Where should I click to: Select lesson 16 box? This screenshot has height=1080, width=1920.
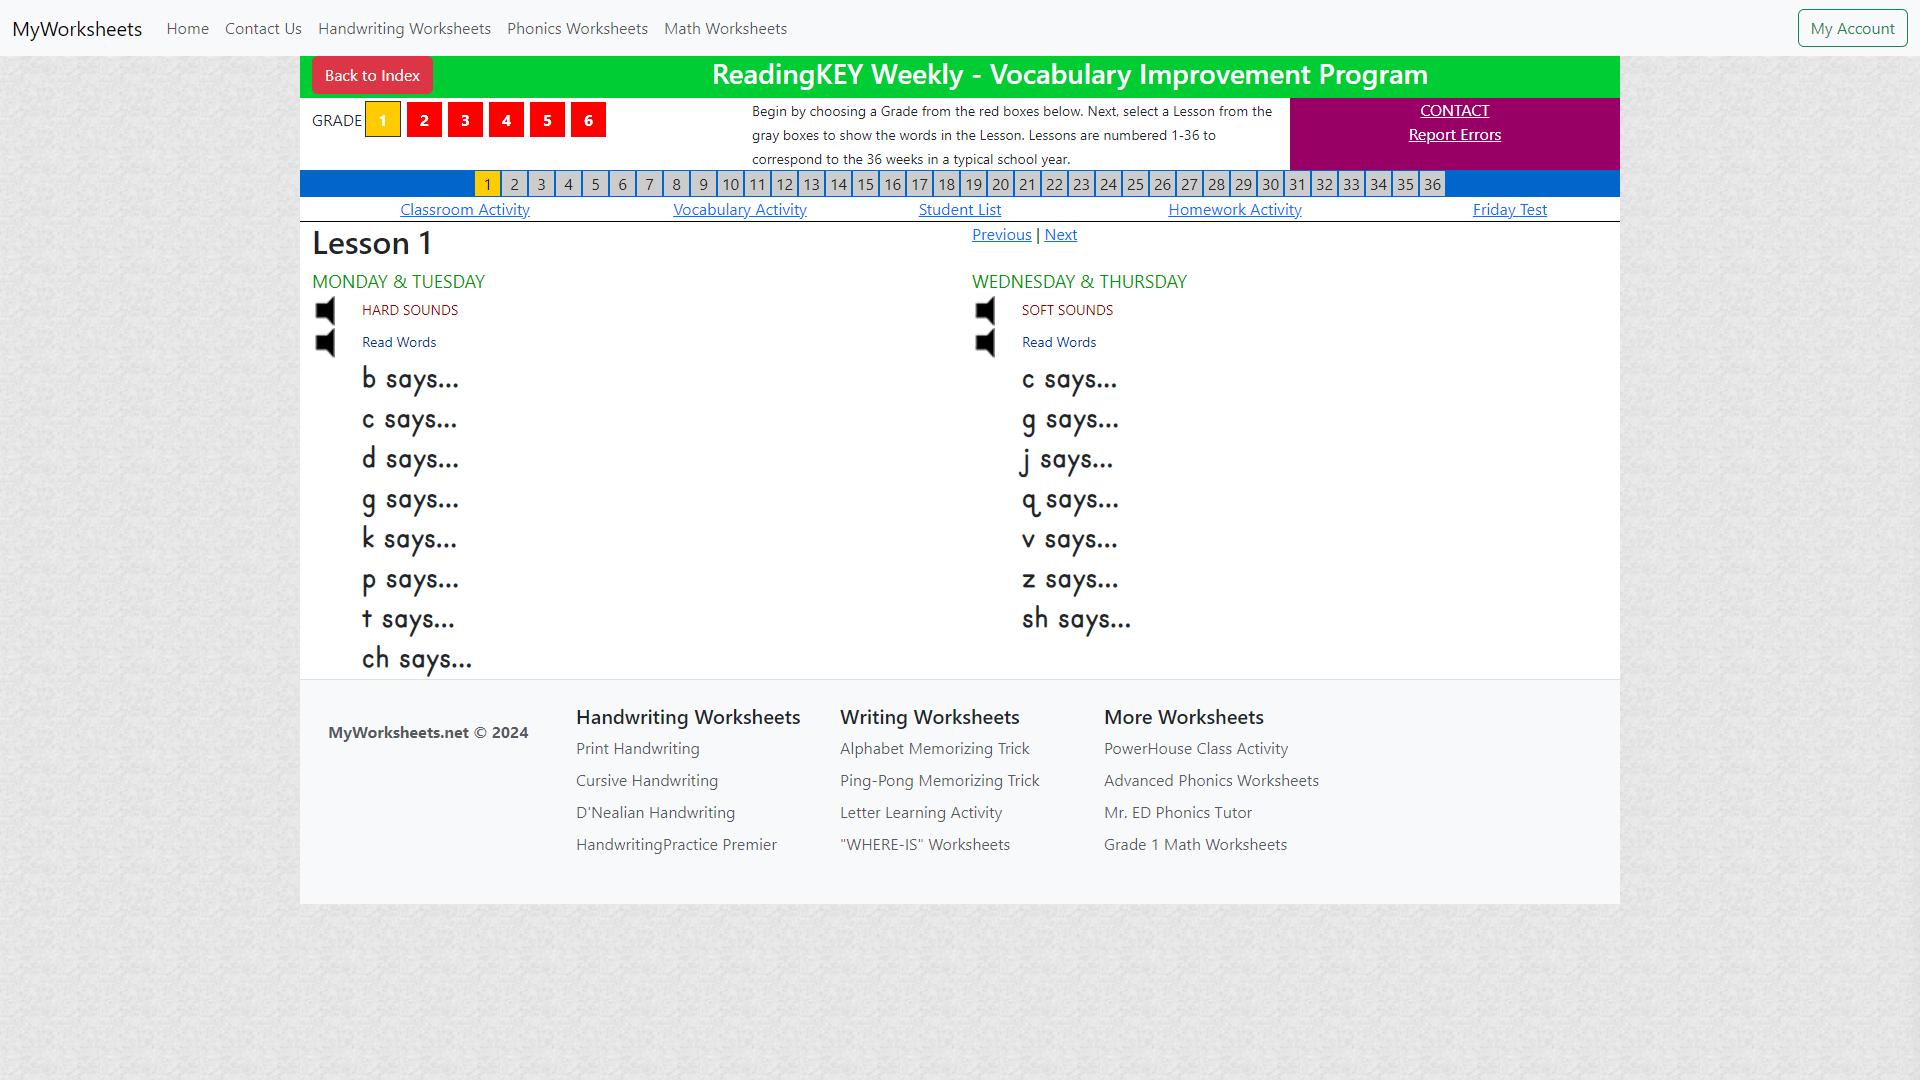(x=893, y=184)
